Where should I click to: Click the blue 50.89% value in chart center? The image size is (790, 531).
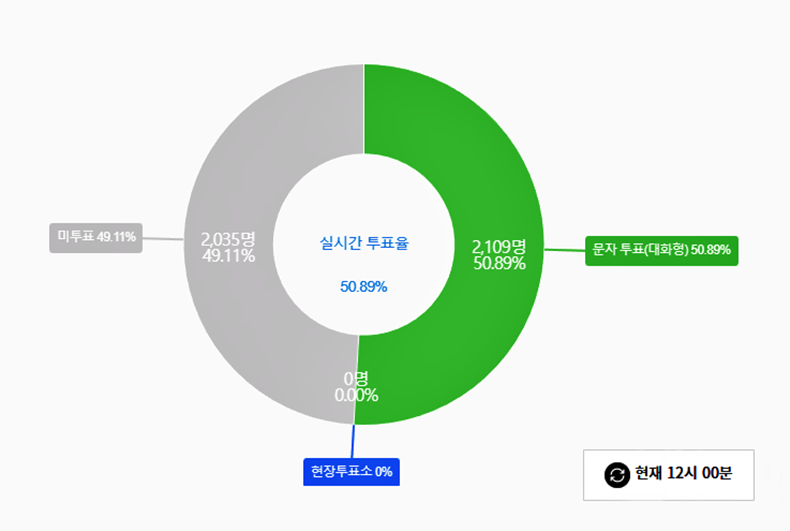pyautogui.click(x=364, y=287)
